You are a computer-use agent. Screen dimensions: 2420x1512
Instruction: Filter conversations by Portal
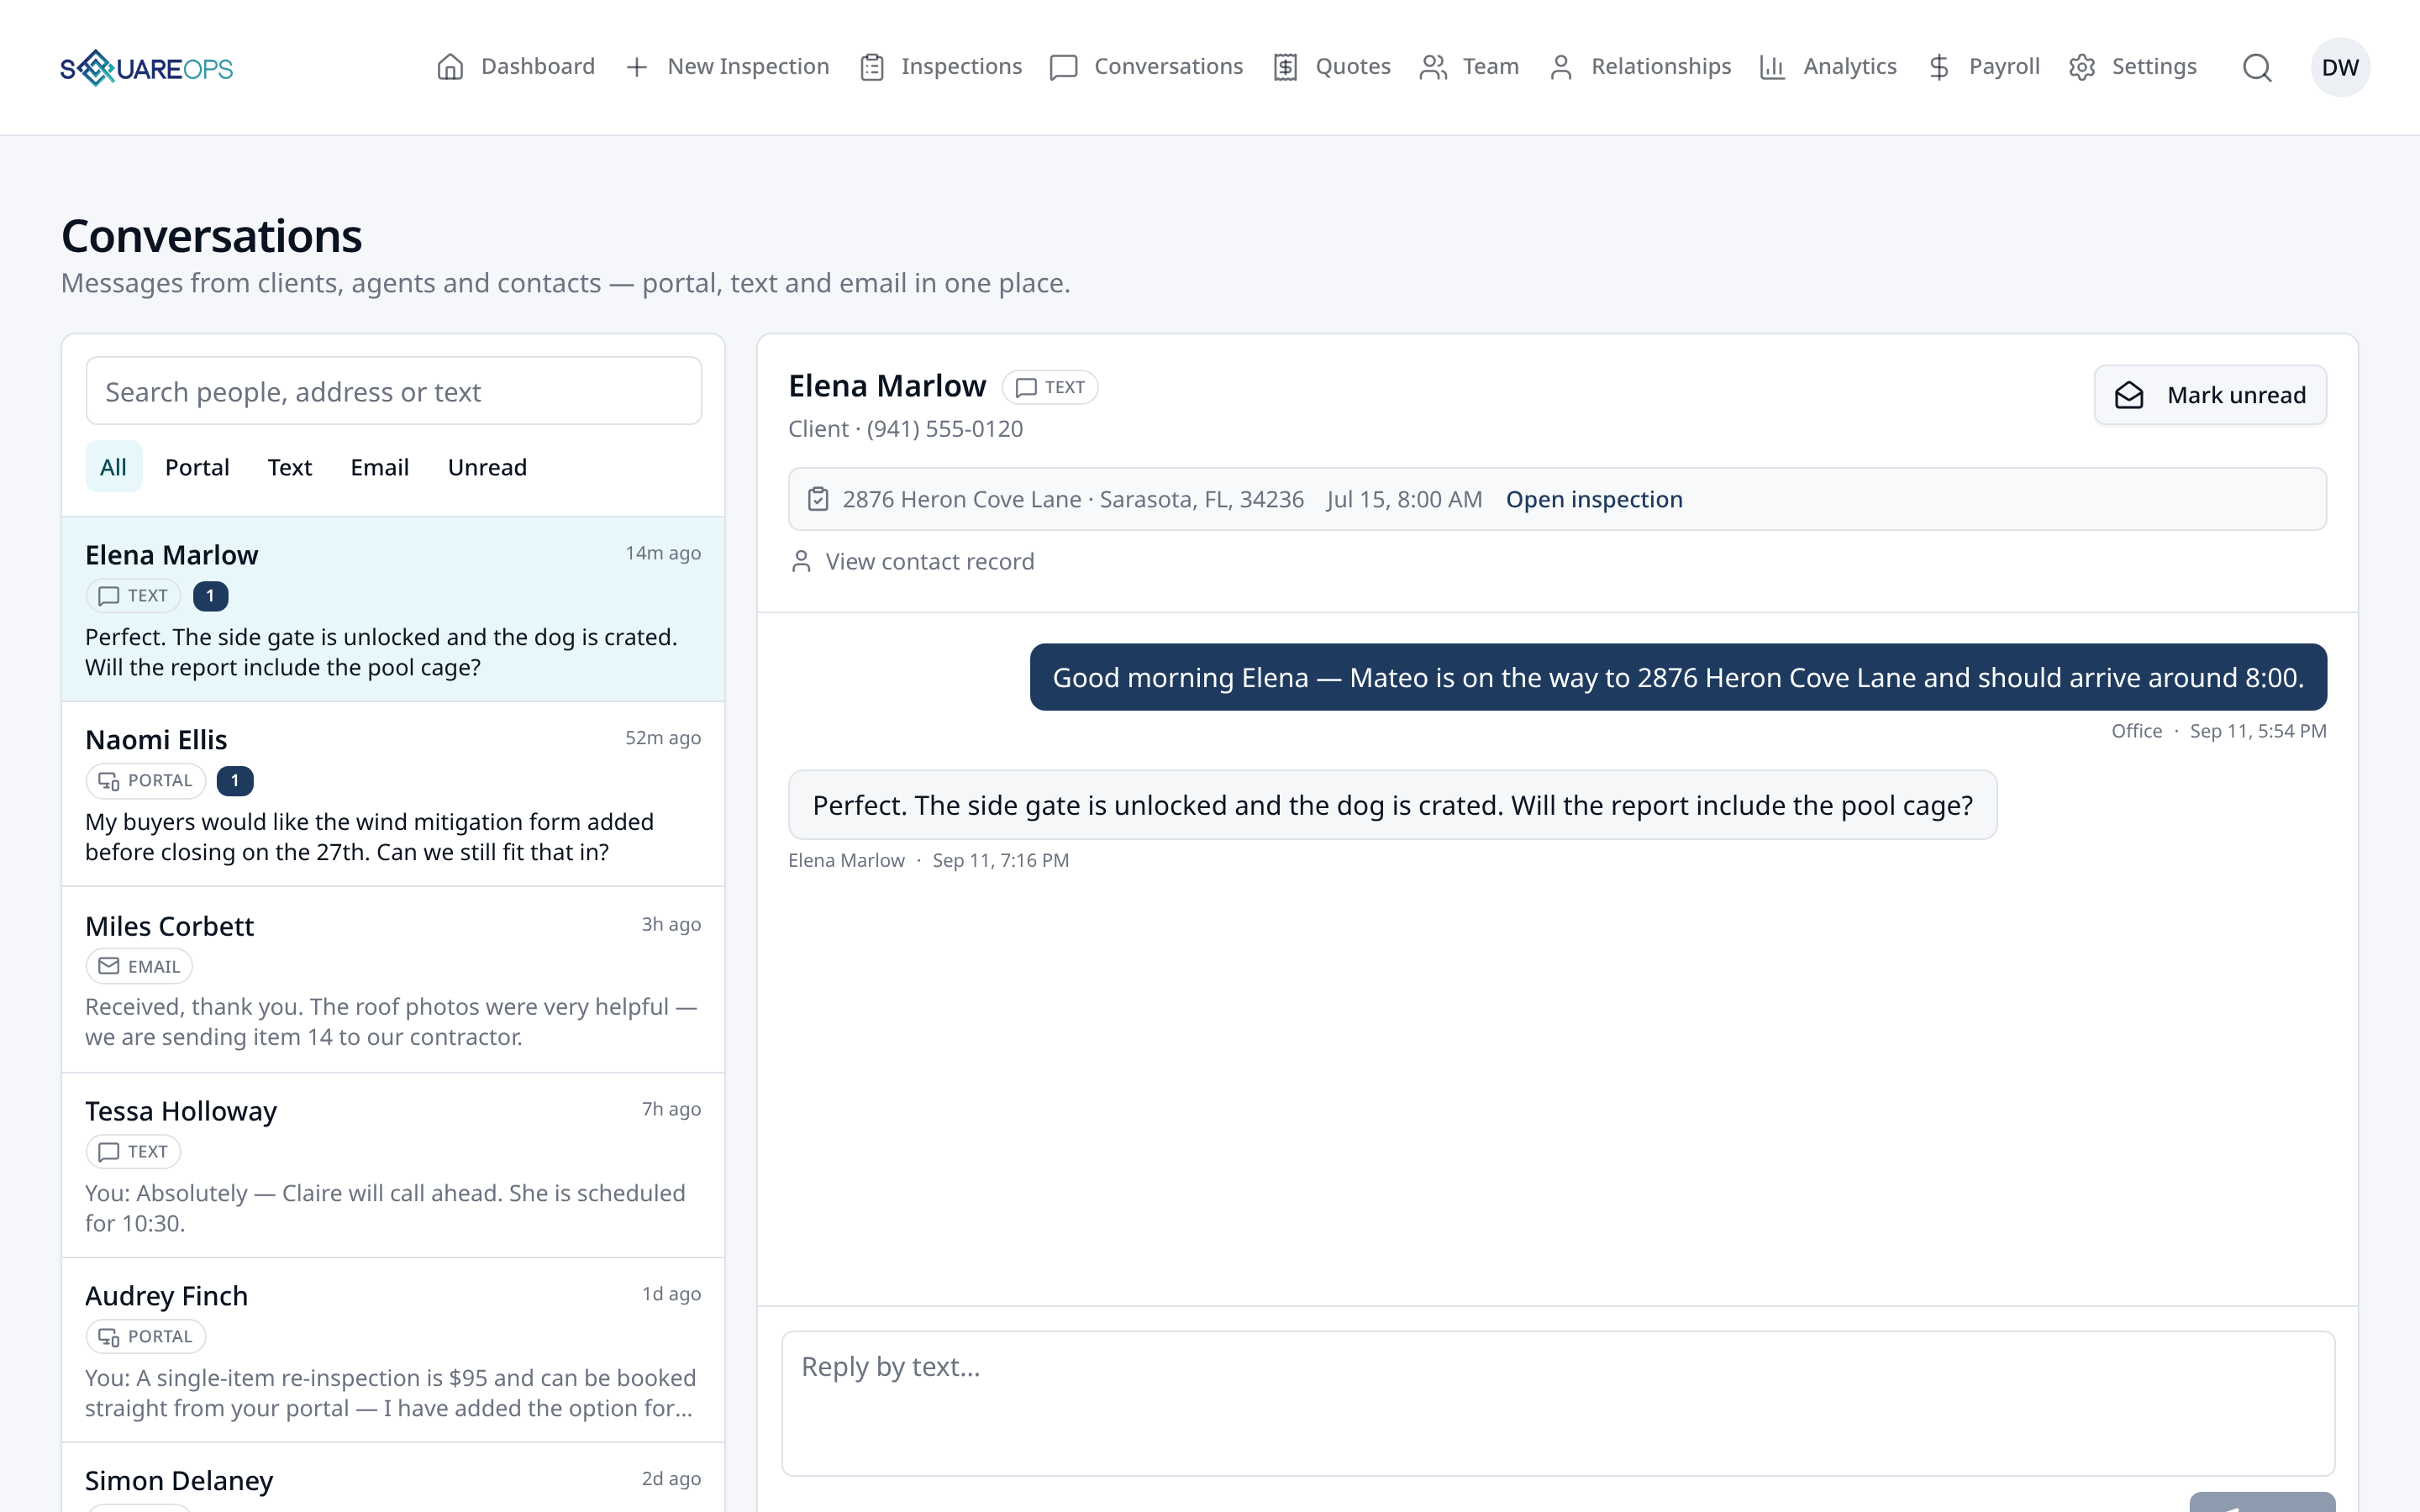[x=197, y=467]
